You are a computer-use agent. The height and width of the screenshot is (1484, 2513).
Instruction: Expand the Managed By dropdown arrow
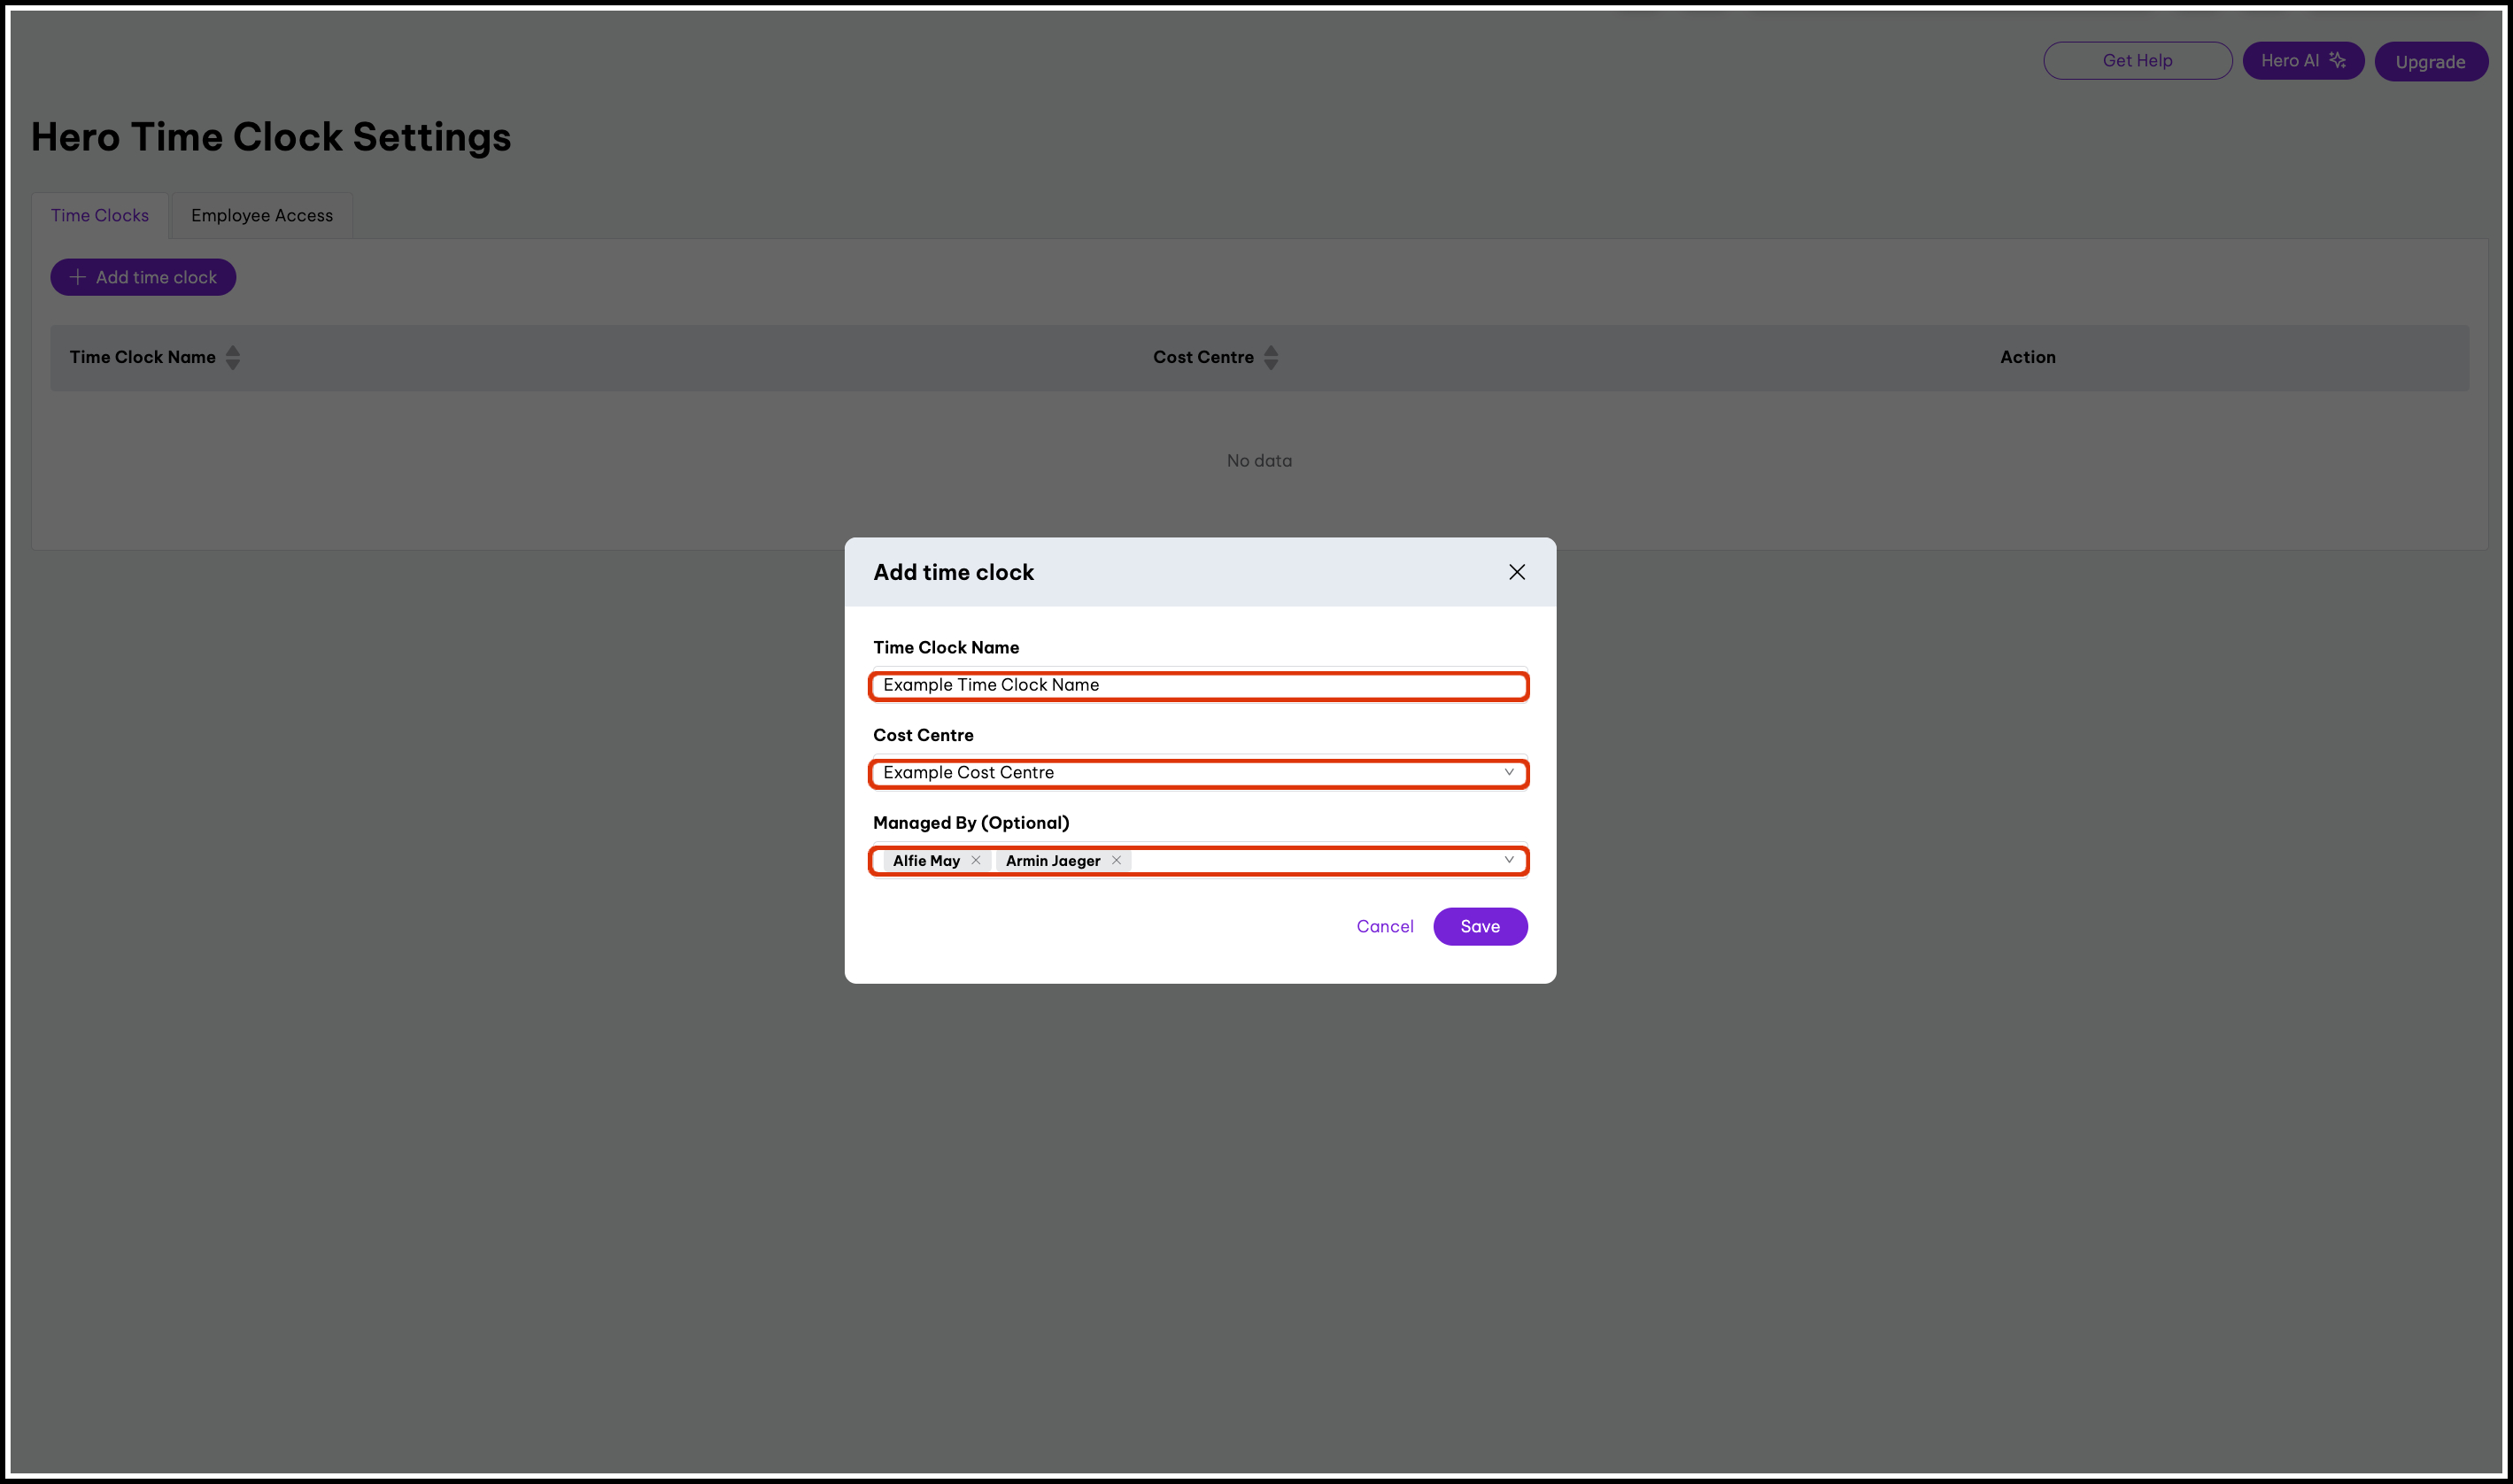pos(1508,860)
